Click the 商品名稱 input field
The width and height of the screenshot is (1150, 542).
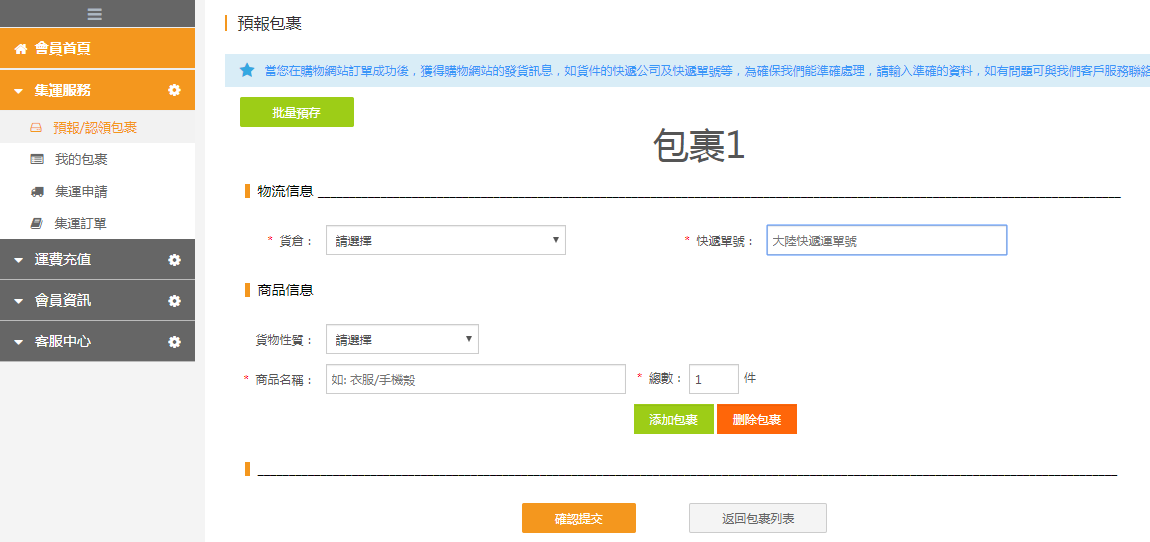coord(476,379)
